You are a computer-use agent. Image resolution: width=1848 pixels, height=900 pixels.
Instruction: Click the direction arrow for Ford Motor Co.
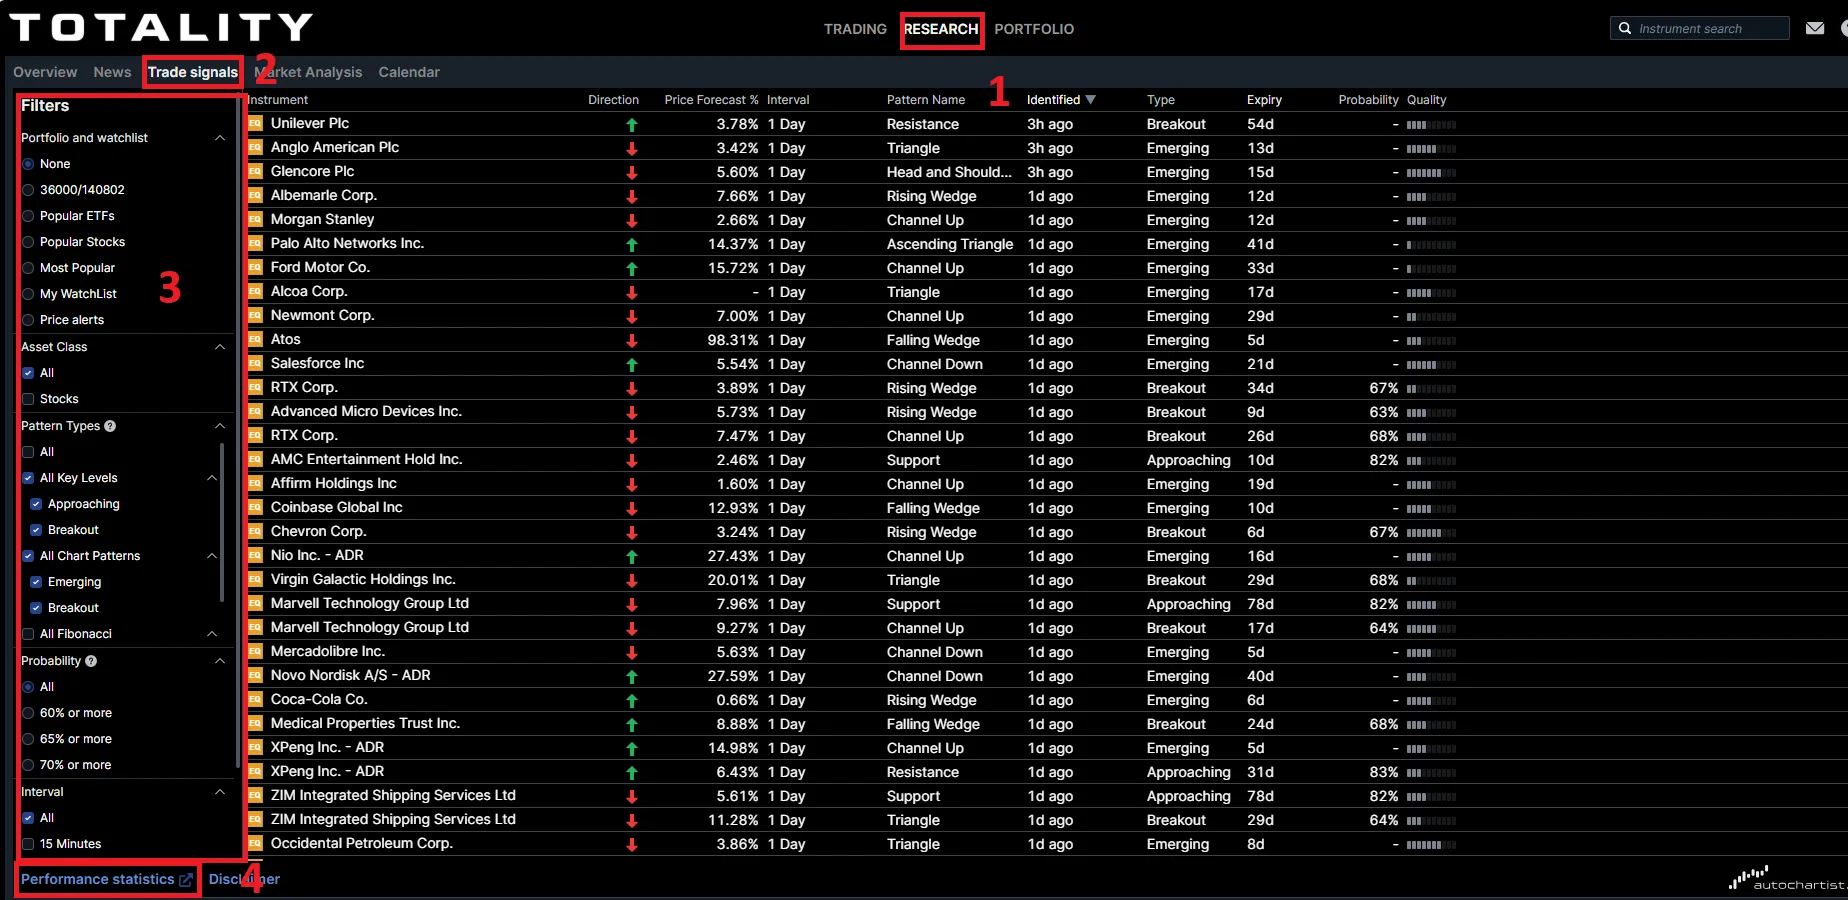pos(632,268)
